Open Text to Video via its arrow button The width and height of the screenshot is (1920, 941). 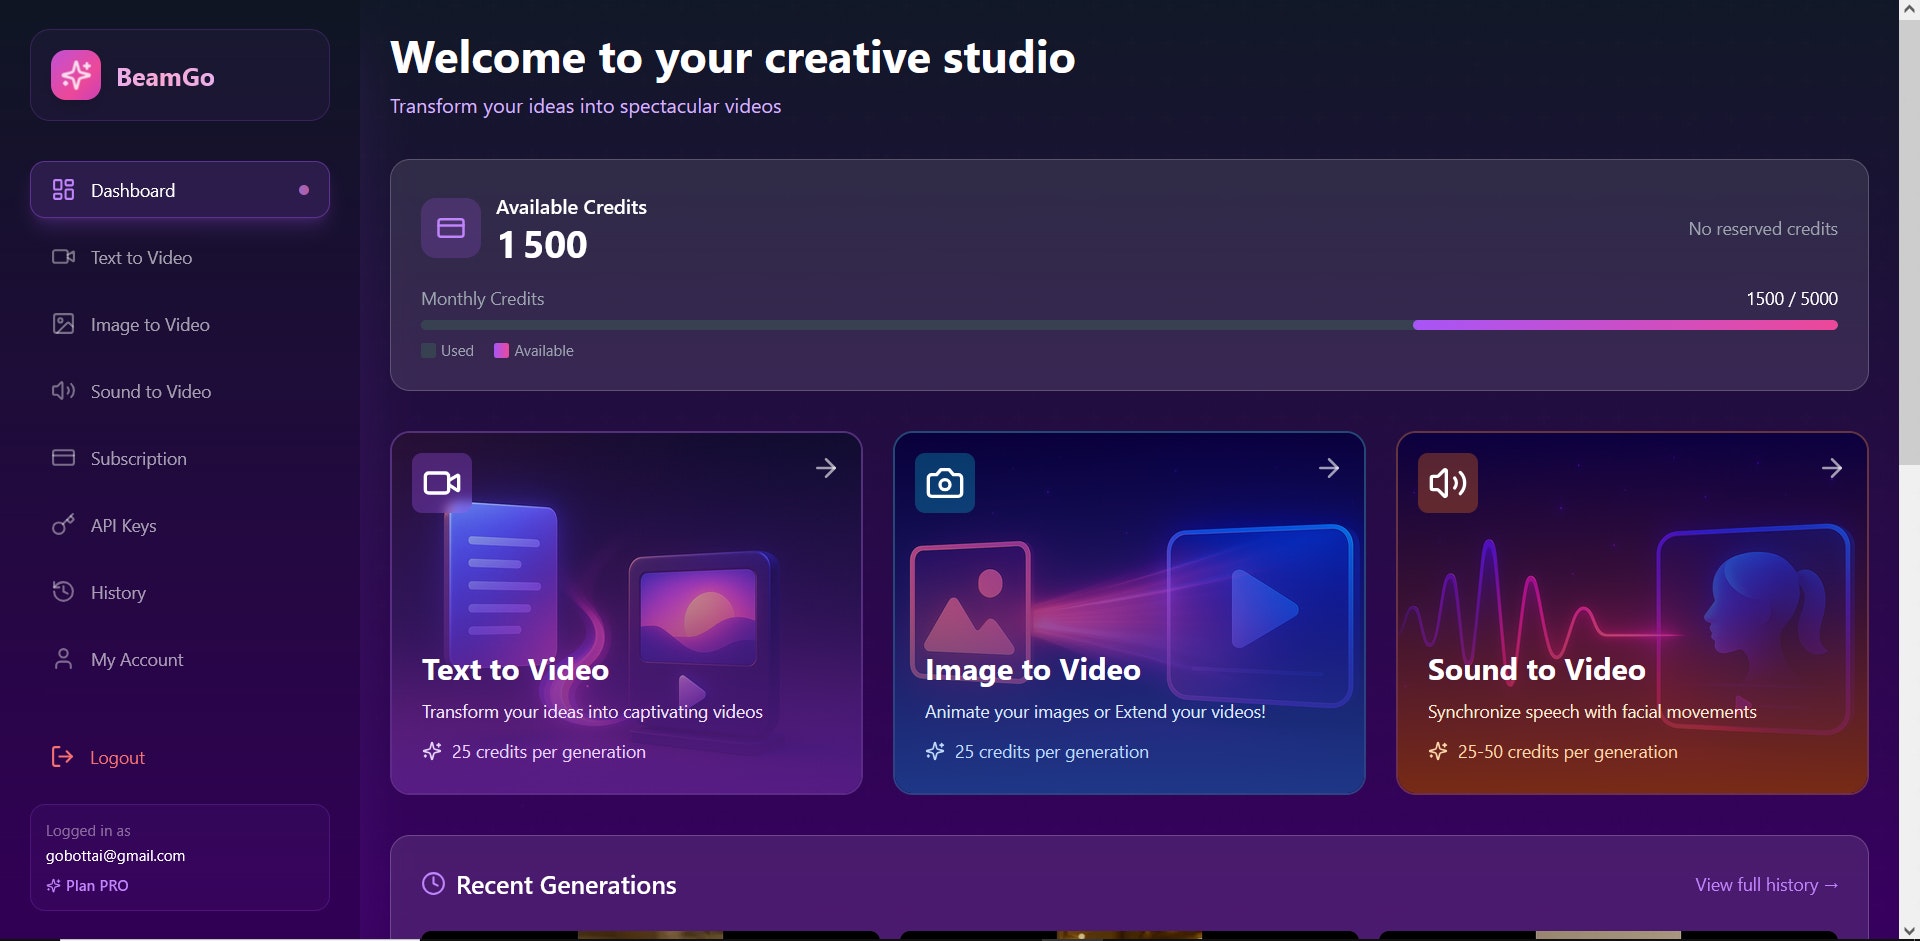tap(826, 467)
